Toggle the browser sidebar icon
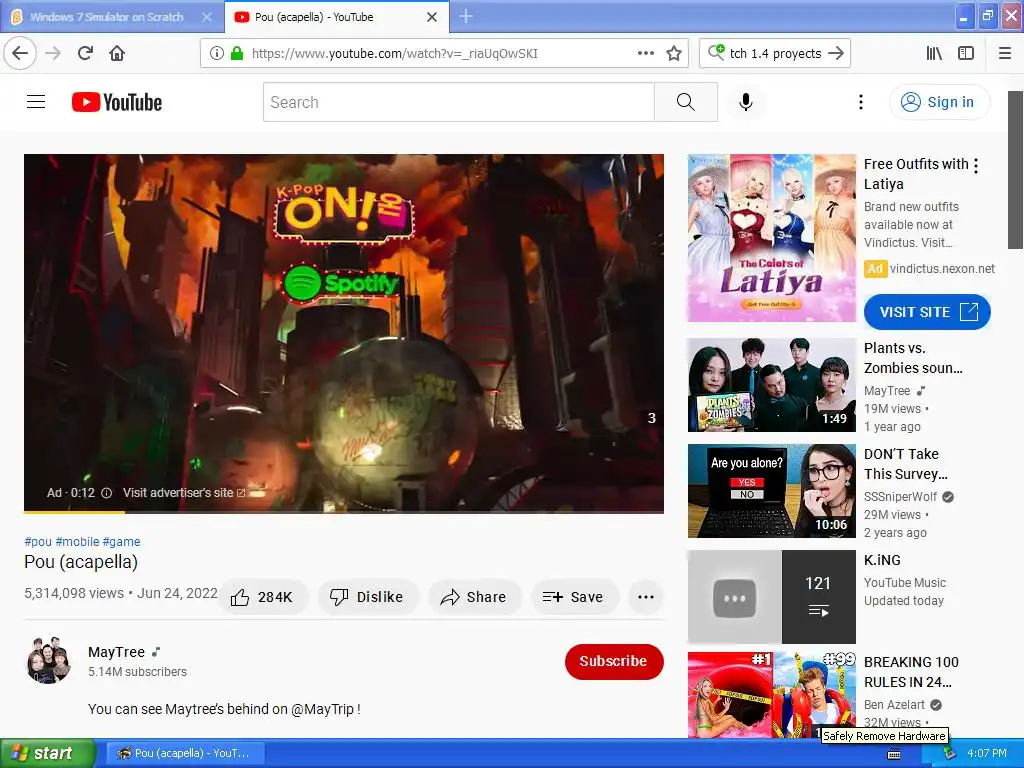1024x768 pixels. click(x=966, y=54)
